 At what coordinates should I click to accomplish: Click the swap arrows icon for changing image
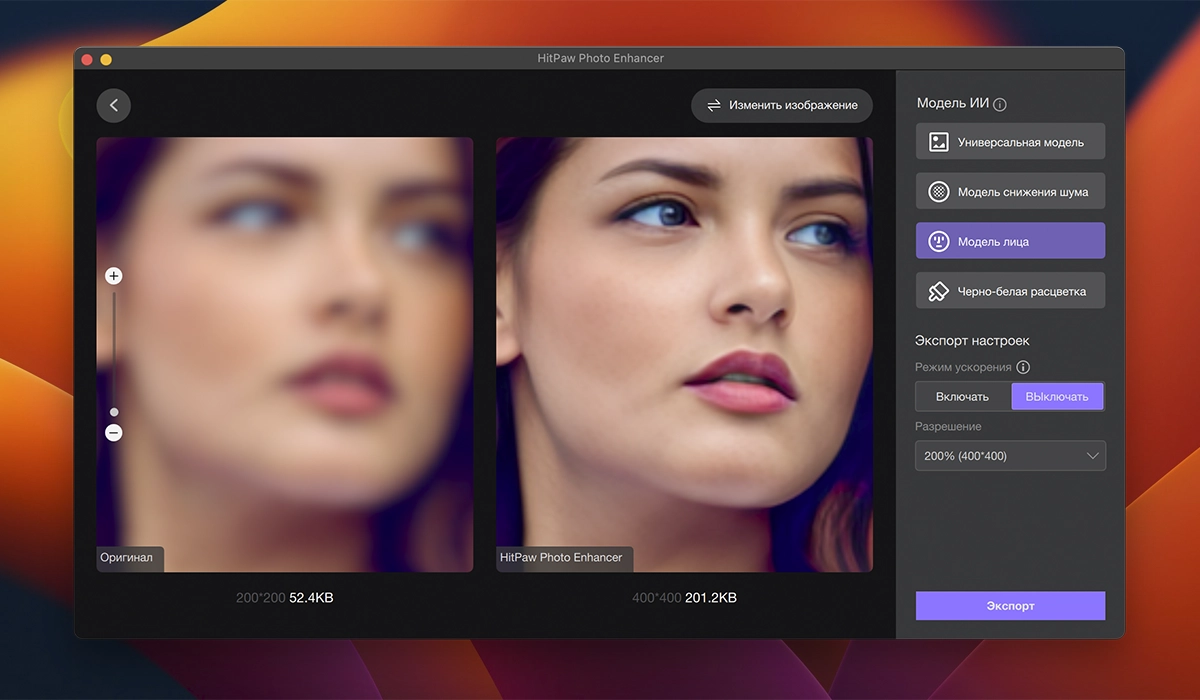[714, 105]
